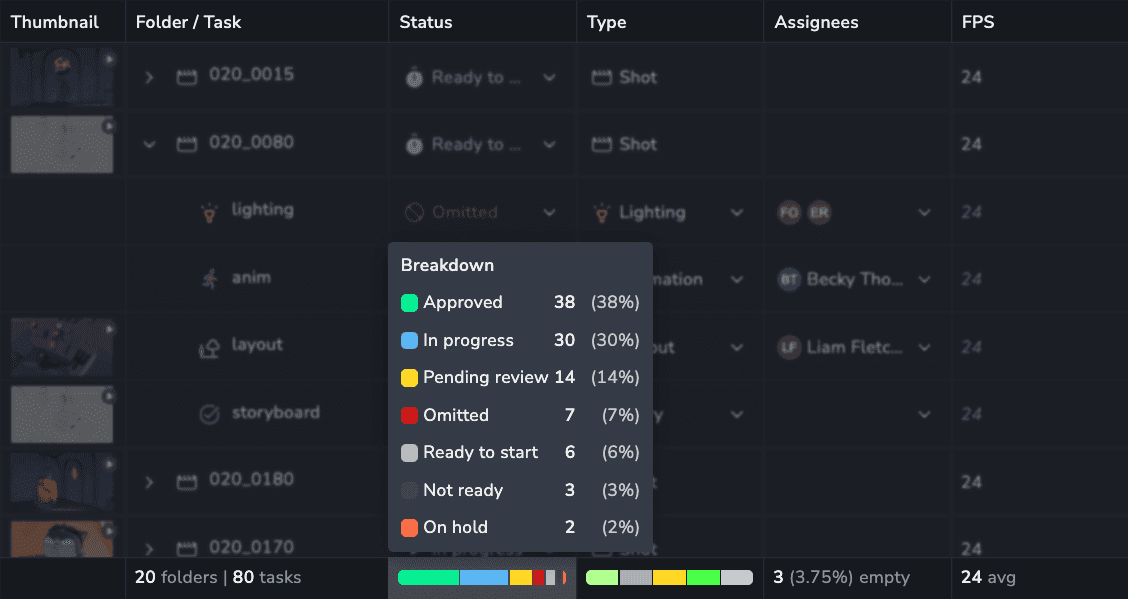Click the anim task running figure icon
This screenshot has width=1128, height=599.
[209, 279]
